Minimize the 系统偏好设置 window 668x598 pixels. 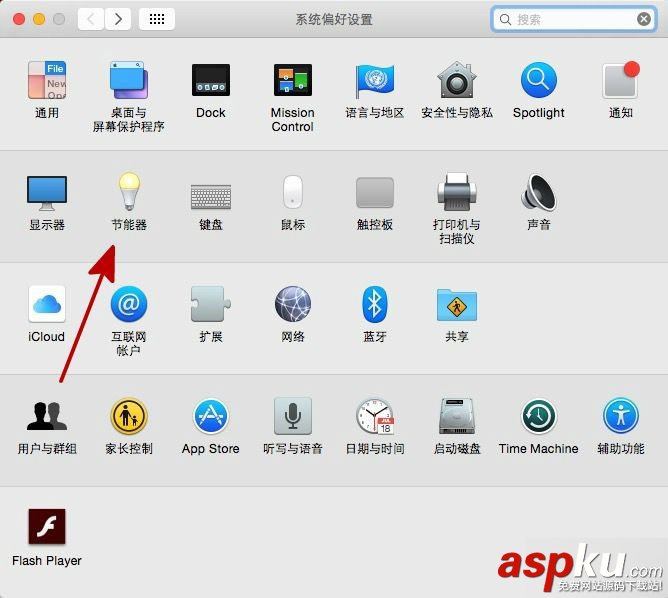coord(39,19)
